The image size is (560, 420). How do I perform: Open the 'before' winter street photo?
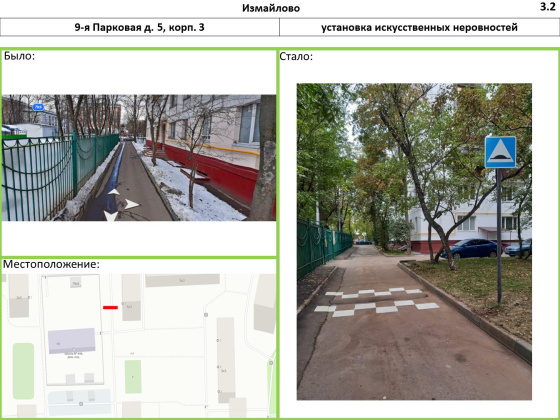[x=139, y=158]
